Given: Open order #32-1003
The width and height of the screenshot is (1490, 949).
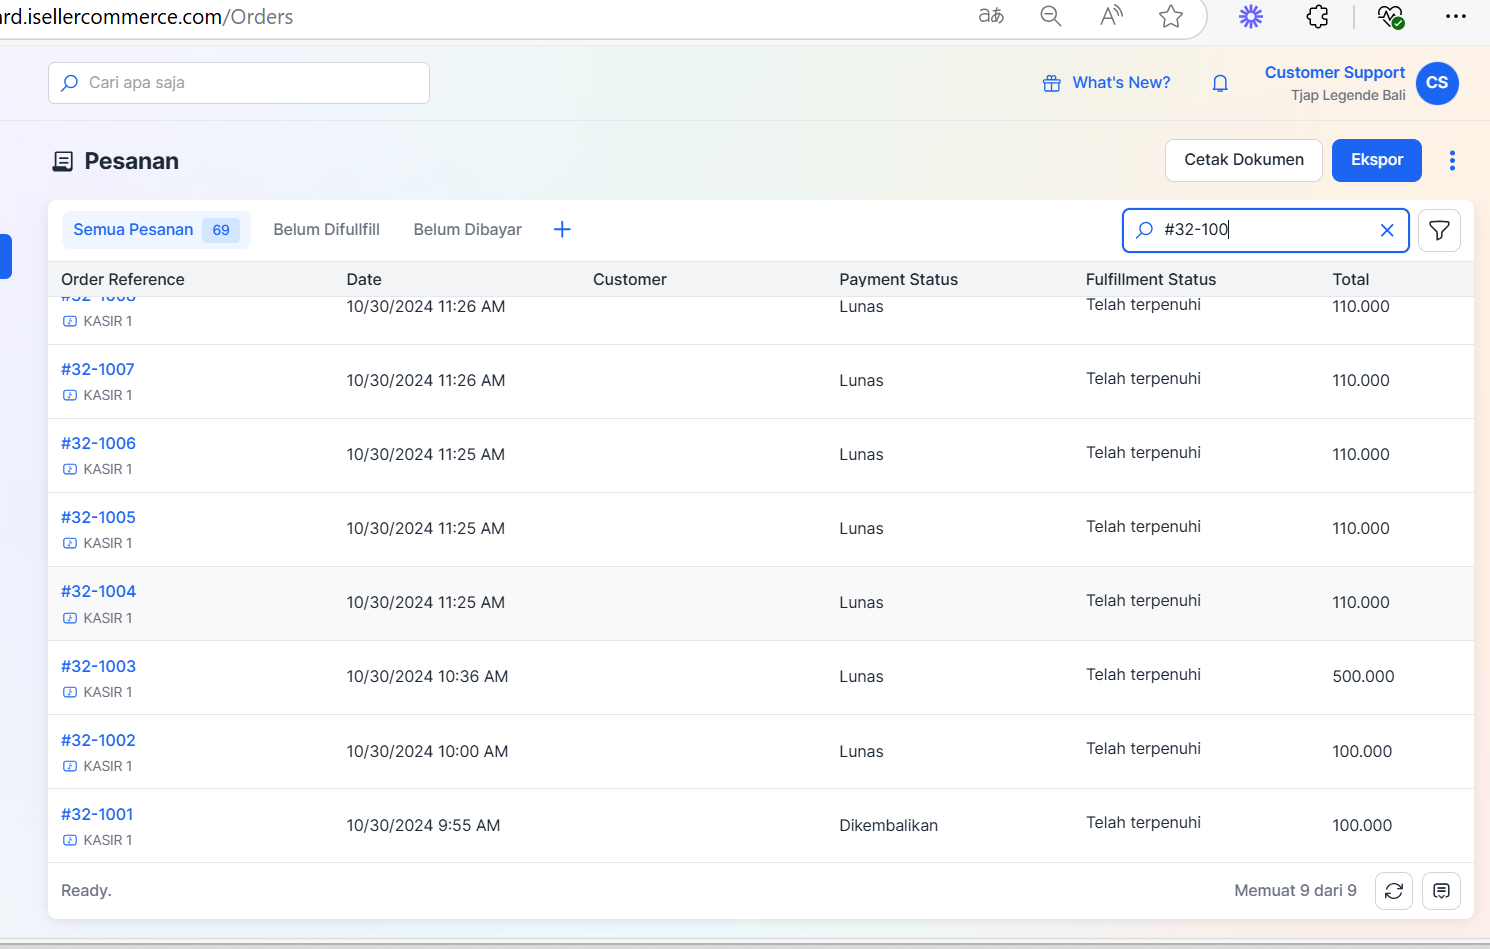Looking at the screenshot, I should coord(98,666).
